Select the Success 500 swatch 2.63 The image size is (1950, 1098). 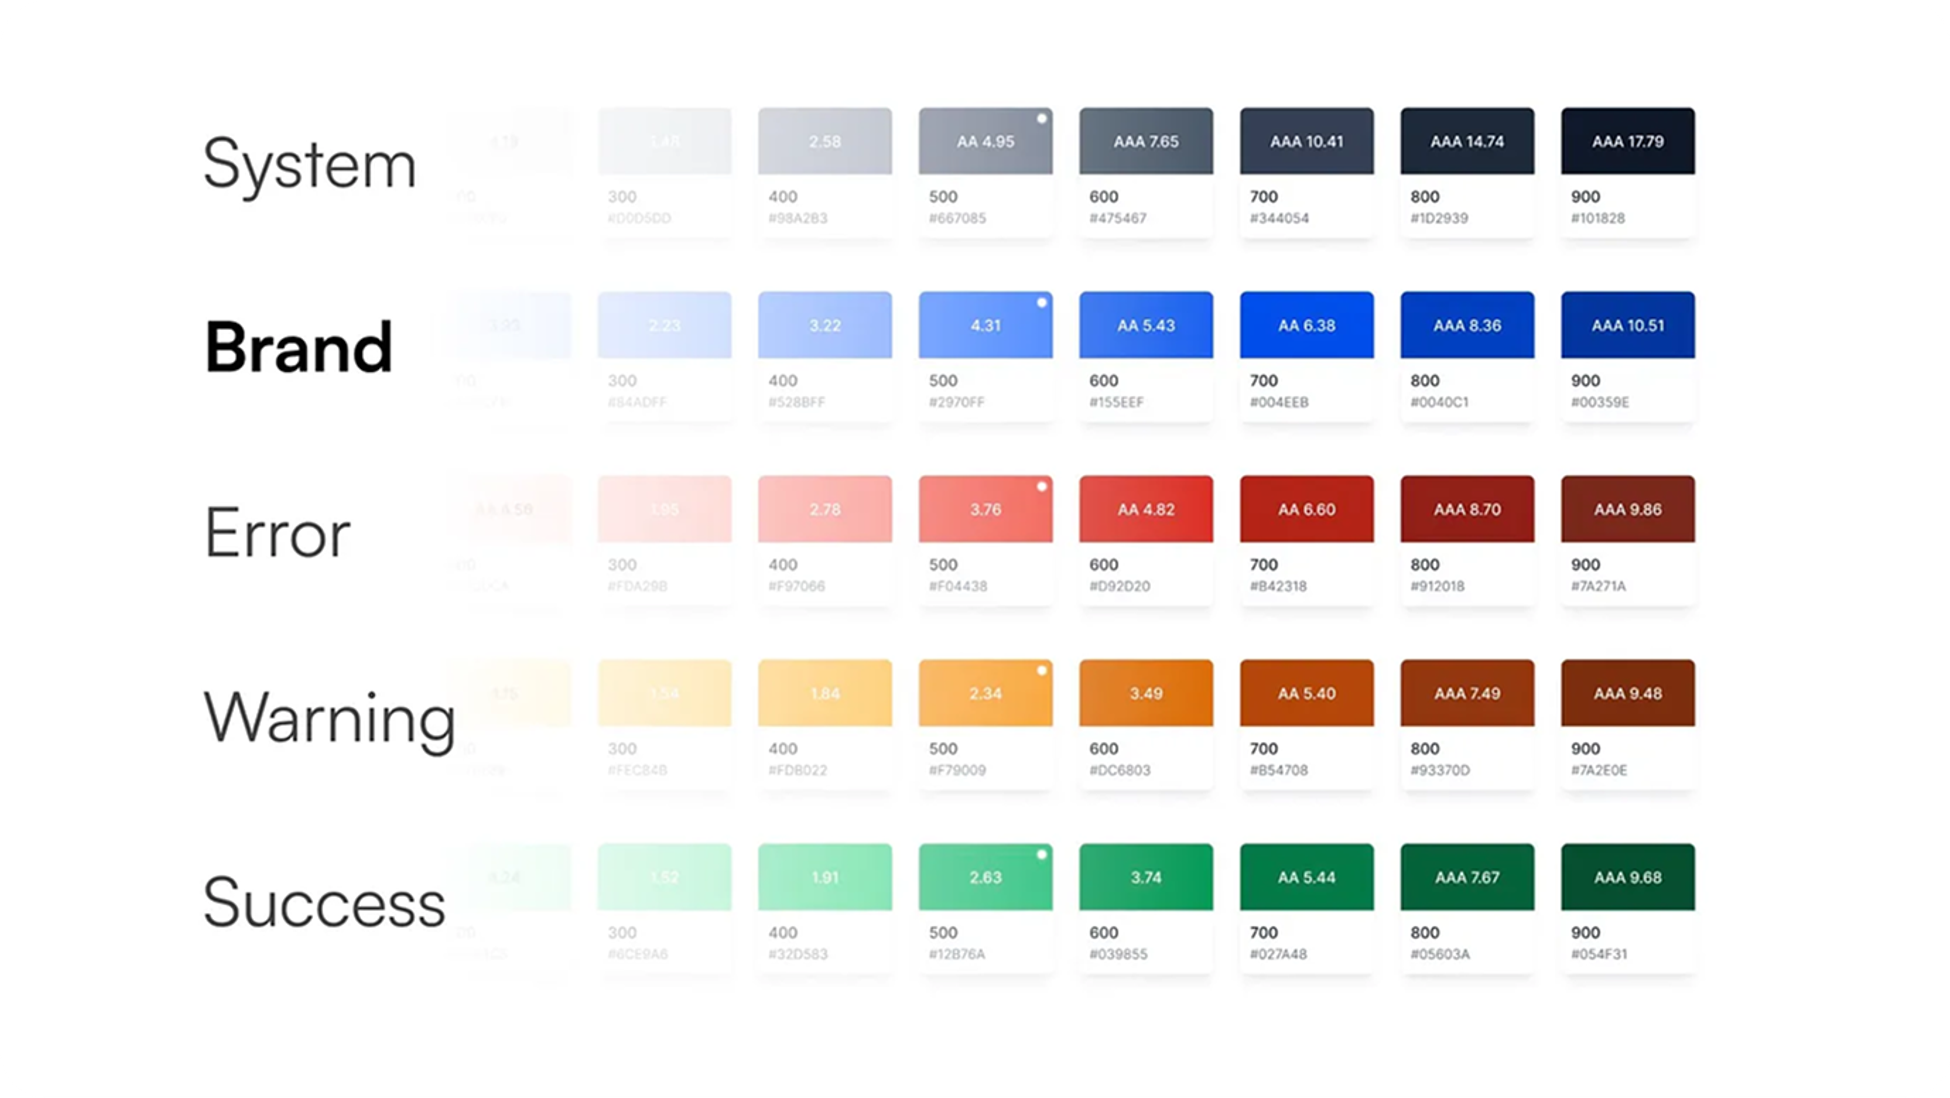tap(985, 877)
